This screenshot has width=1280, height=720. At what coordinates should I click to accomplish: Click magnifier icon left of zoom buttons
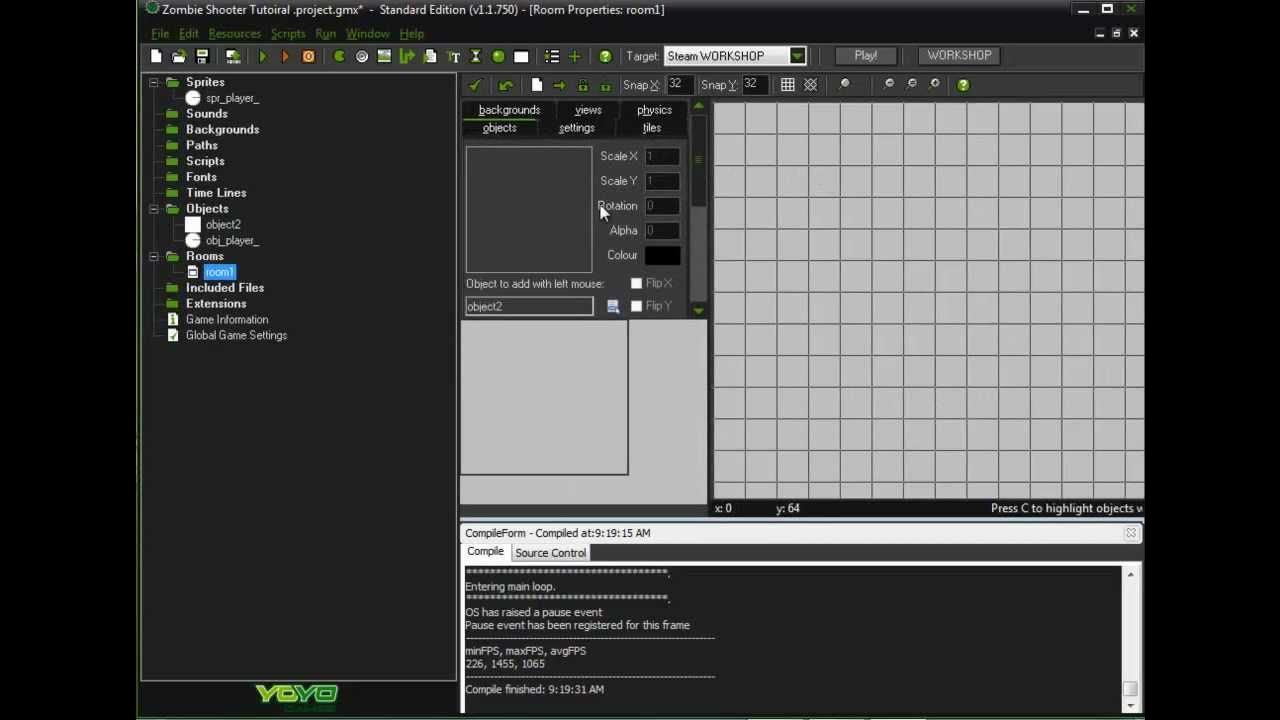point(845,85)
